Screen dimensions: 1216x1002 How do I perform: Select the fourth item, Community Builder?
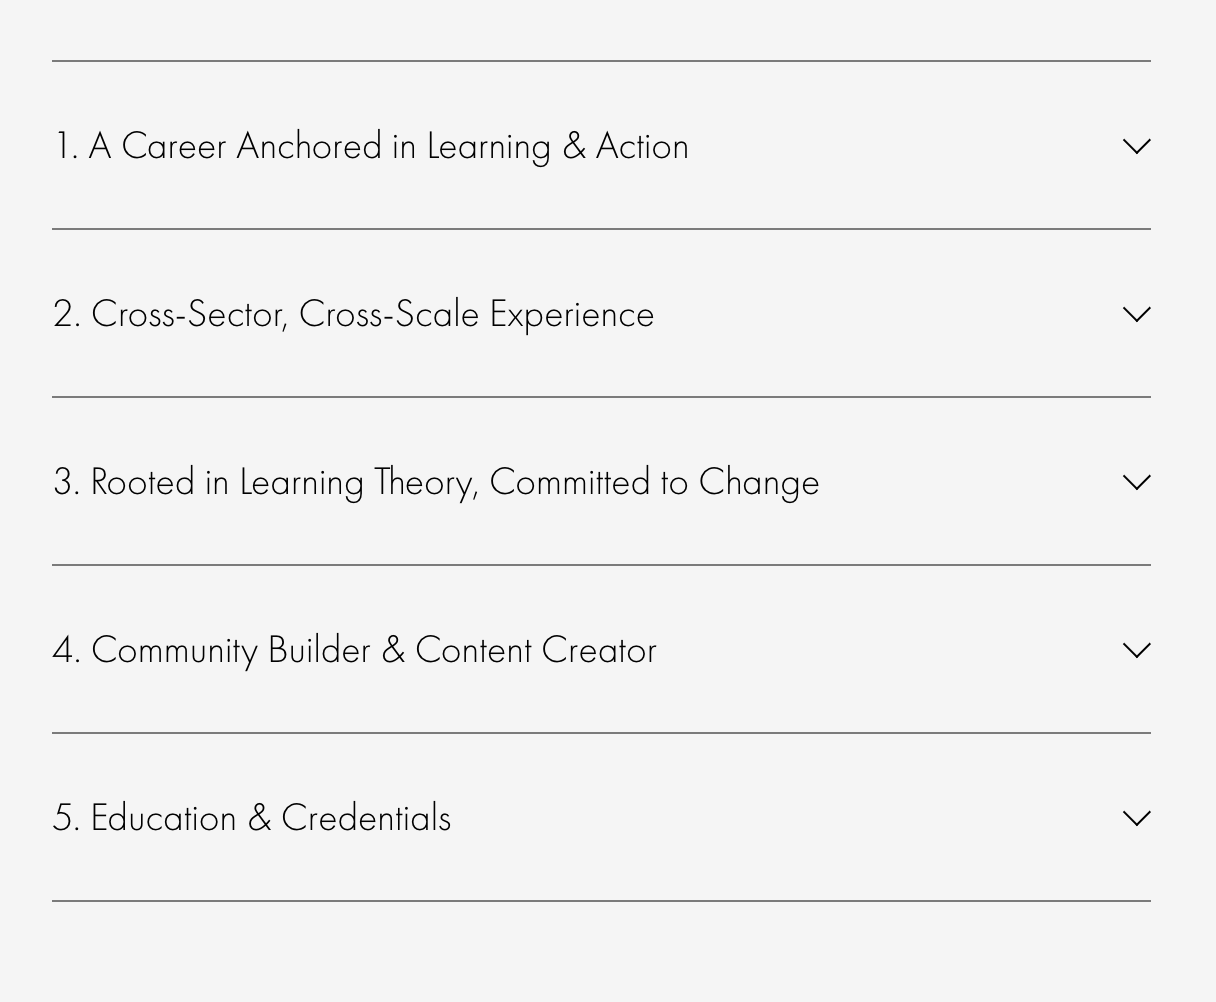[354, 650]
